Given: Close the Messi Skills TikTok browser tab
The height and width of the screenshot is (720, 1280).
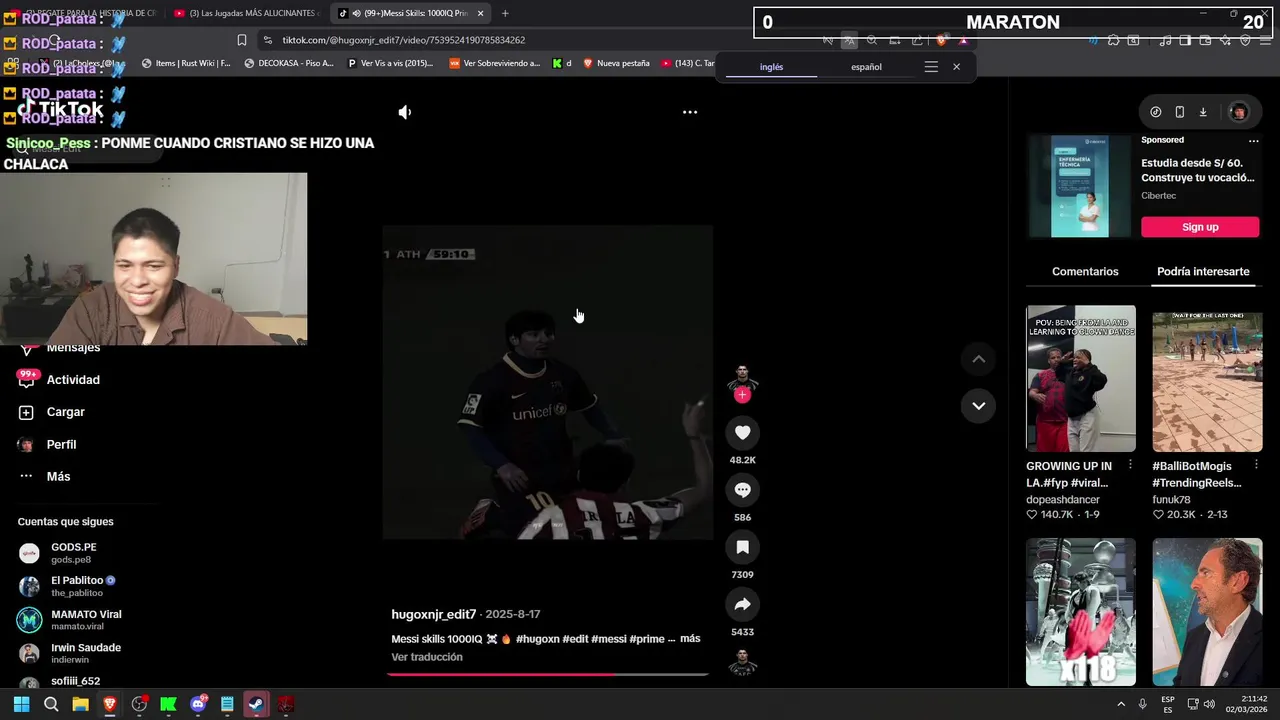Looking at the screenshot, I should click(480, 13).
